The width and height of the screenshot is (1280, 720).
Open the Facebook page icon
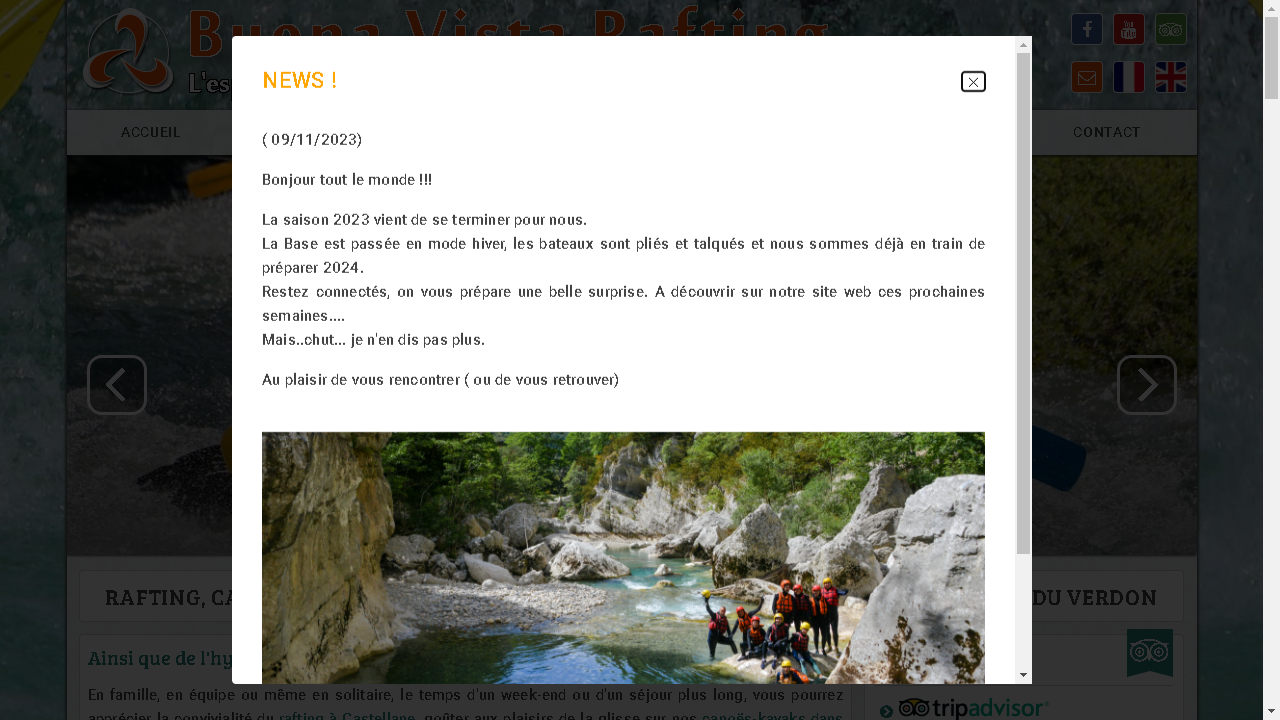point(1087,29)
